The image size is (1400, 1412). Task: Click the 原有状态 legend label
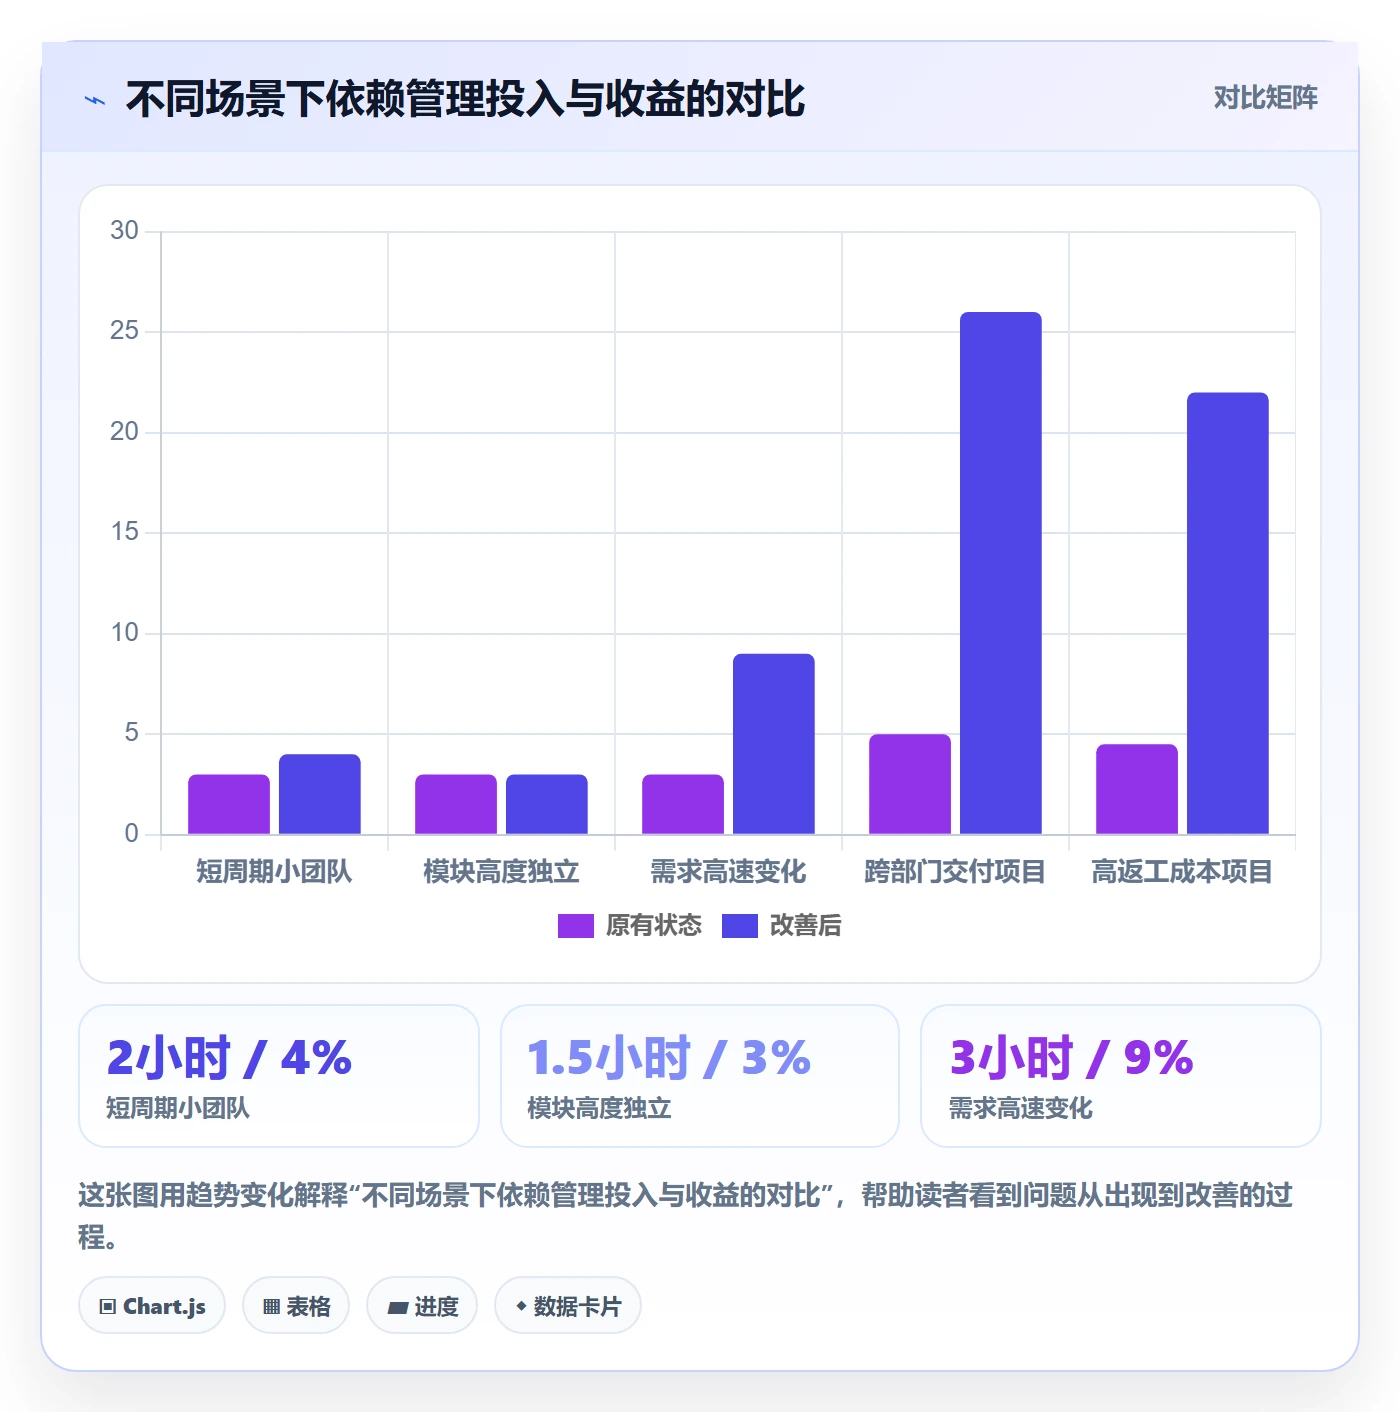654,926
